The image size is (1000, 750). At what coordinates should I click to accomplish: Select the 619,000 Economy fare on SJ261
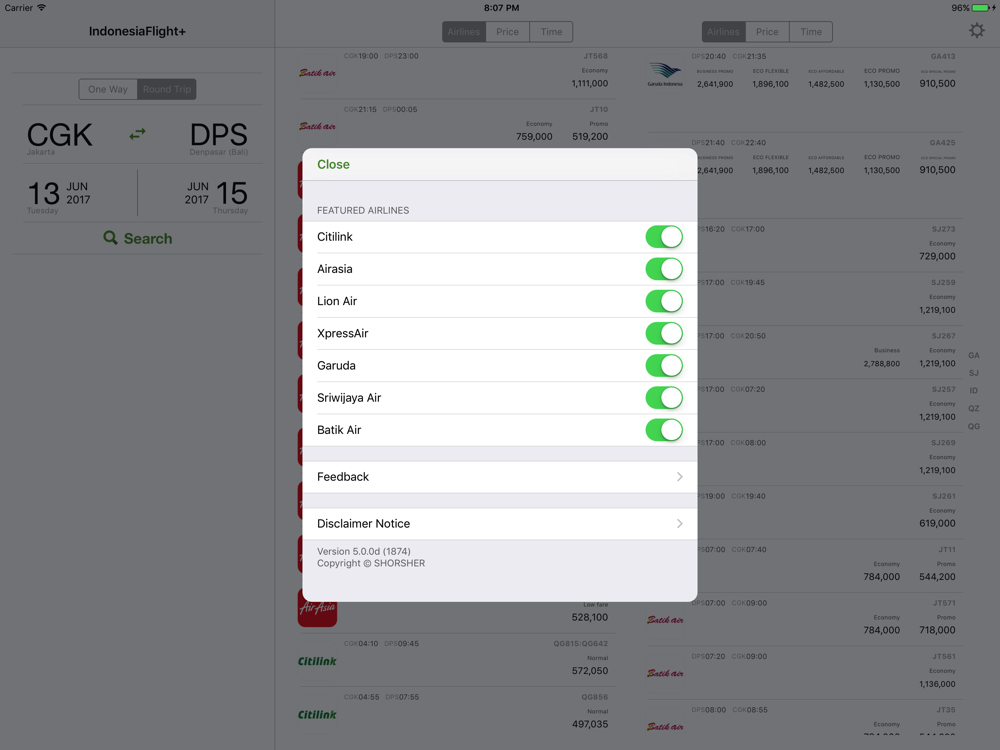(938, 524)
